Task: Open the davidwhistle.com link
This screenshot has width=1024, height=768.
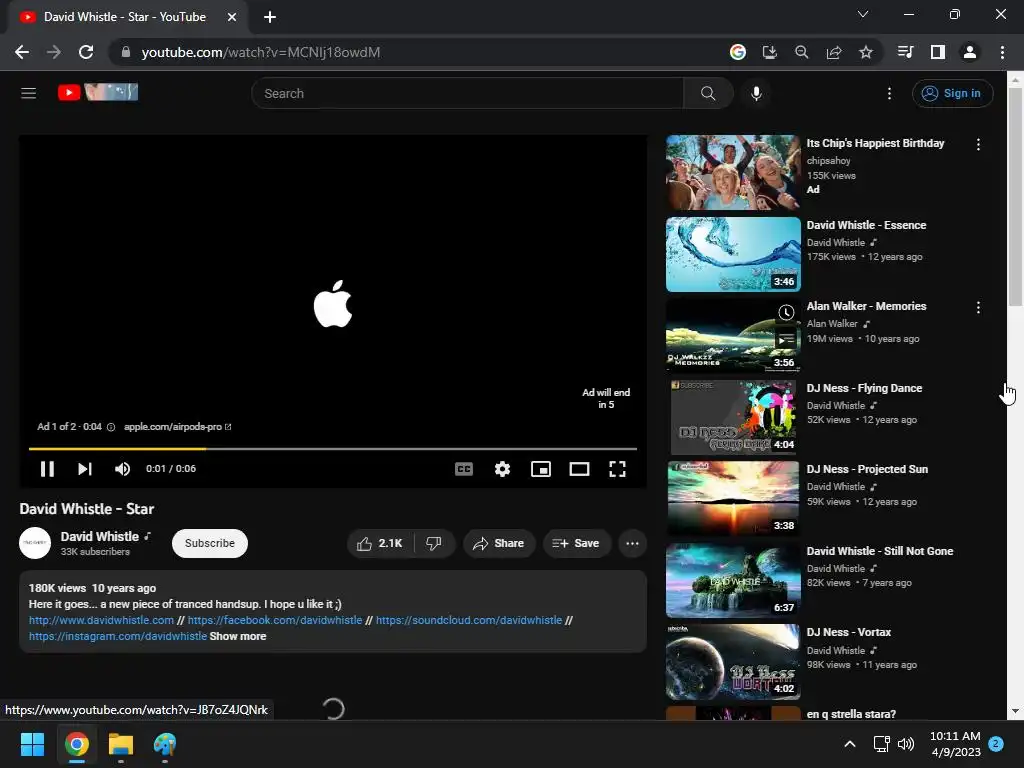Action: click(x=101, y=620)
